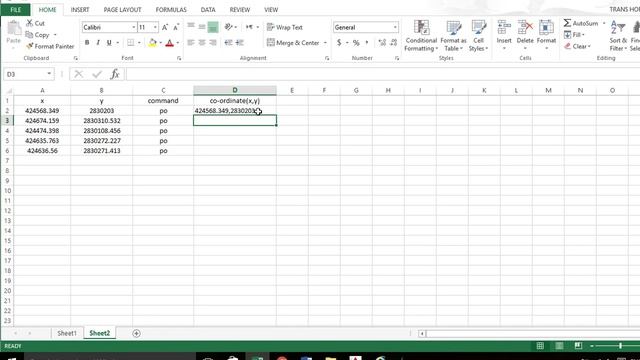Click Decrease Decimal icon
The height and width of the screenshot is (360, 640).
[393, 42]
